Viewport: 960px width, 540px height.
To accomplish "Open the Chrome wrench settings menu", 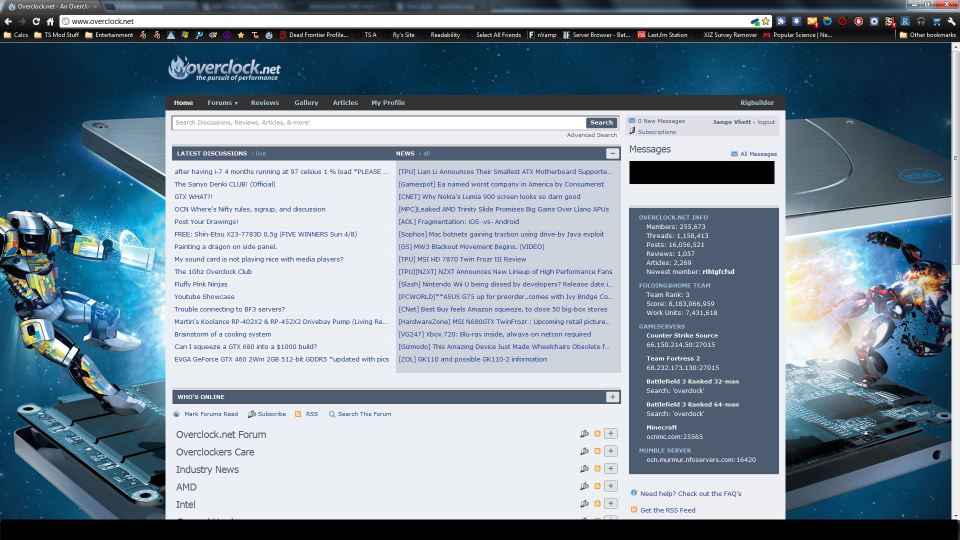I will tap(951, 21).
